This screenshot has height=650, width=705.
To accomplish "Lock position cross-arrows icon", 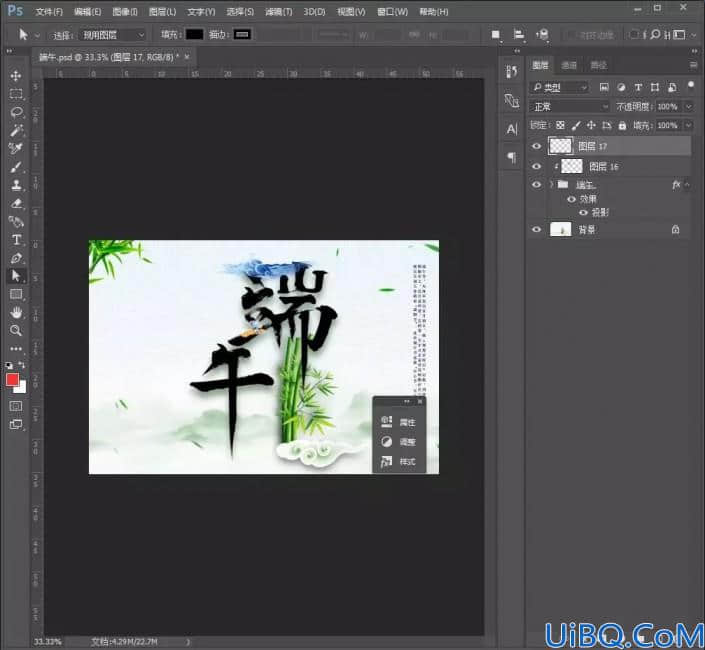I will pyautogui.click(x=591, y=125).
